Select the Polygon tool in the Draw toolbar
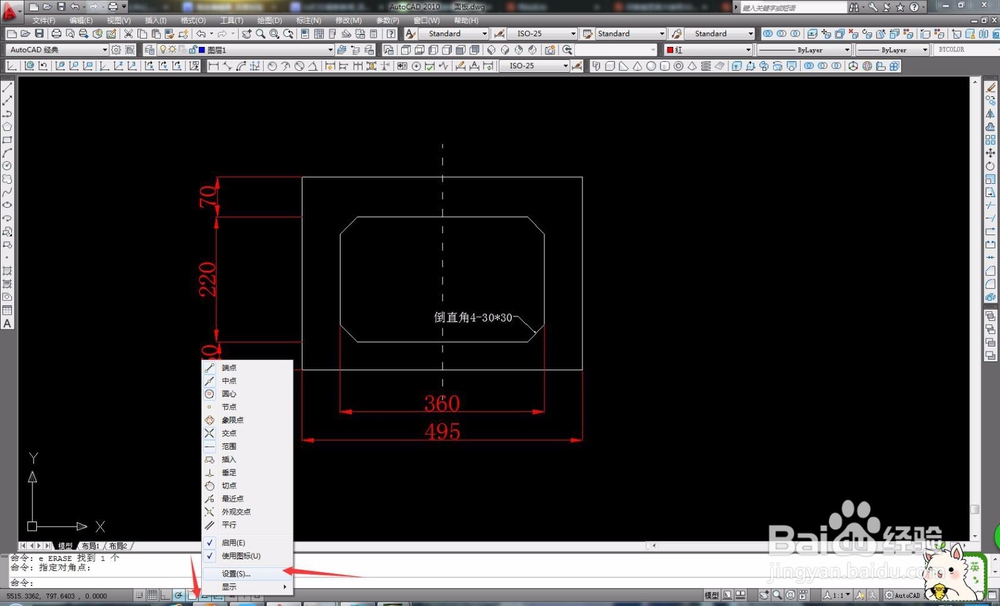This screenshot has height=606, width=1000. pos(8,127)
